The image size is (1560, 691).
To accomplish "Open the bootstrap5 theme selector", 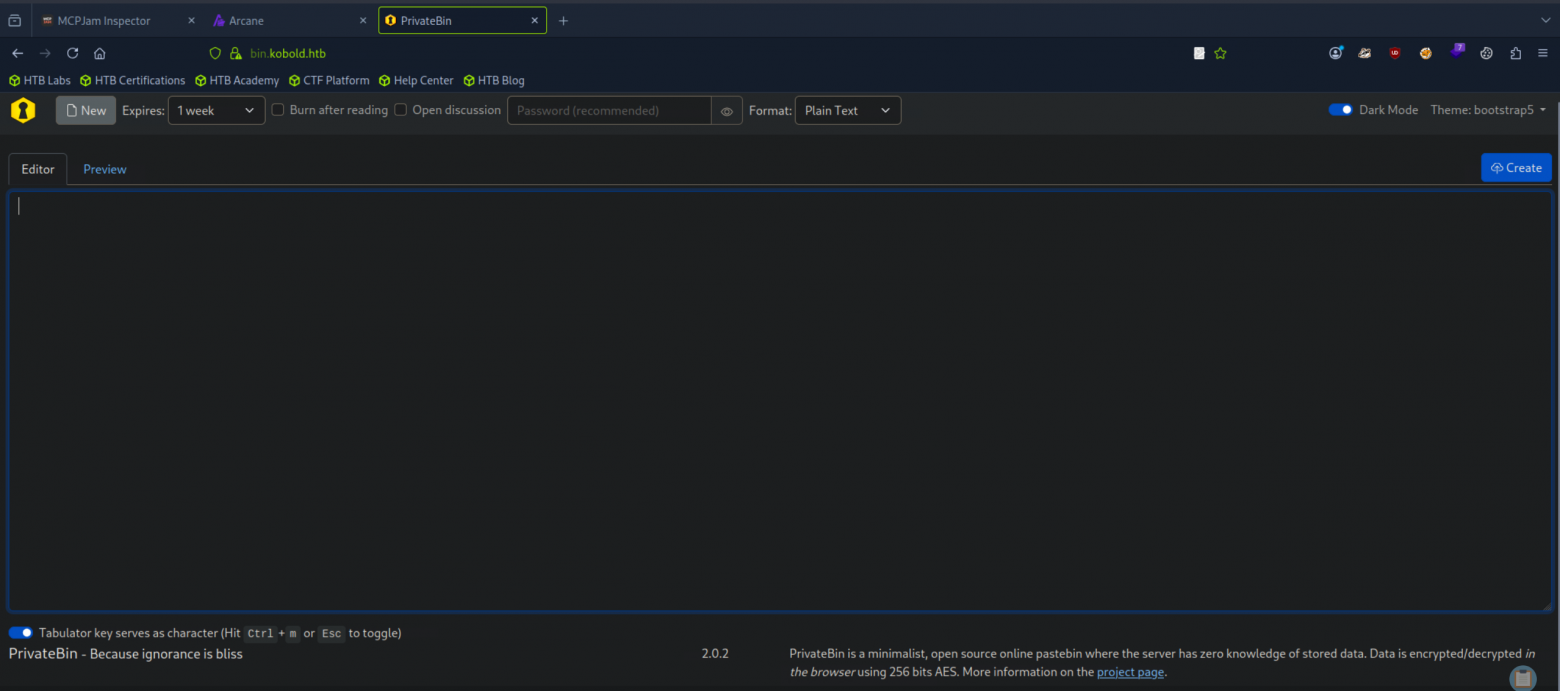I will [x=1488, y=110].
